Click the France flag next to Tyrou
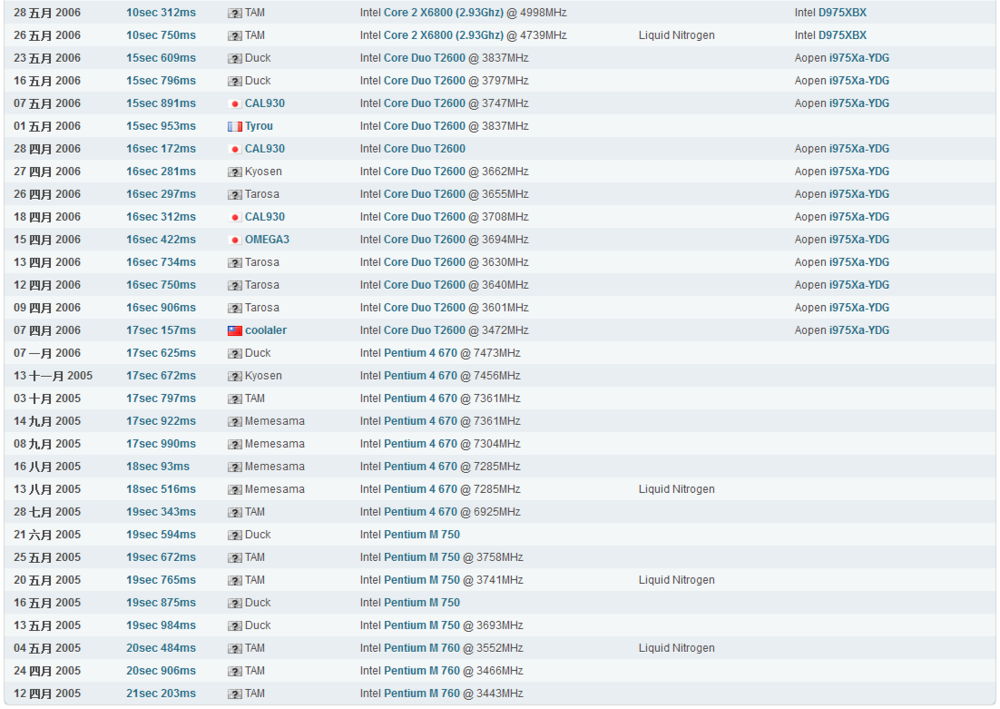1000x709 pixels. pos(235,126)
